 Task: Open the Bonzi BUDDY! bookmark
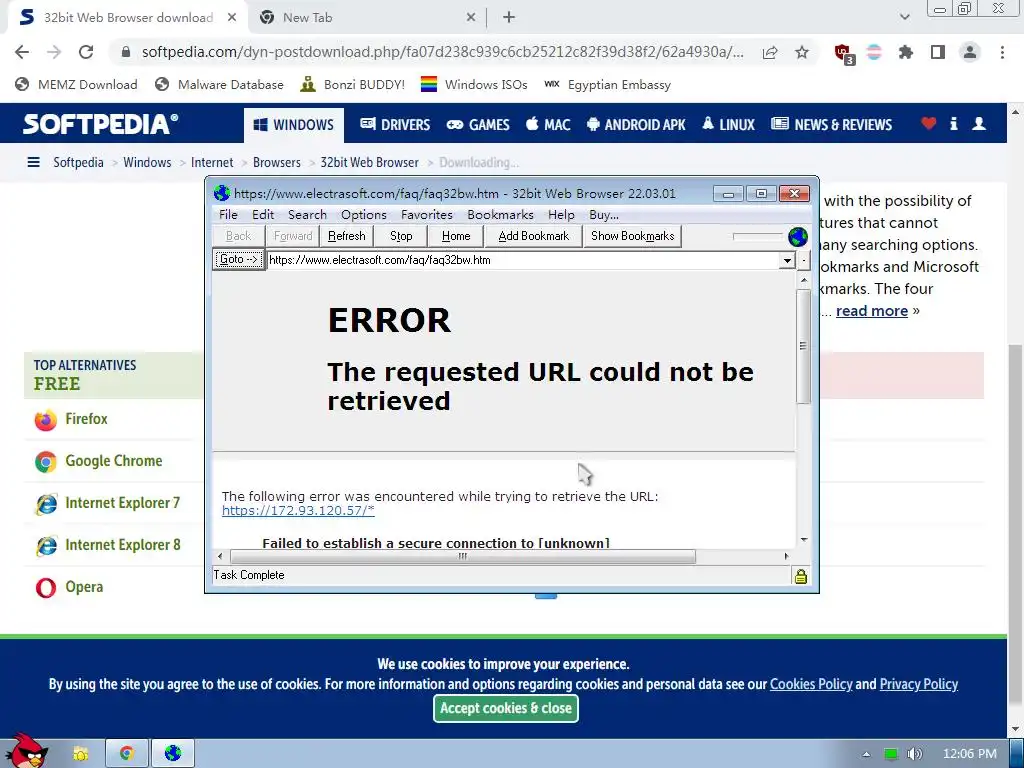[352, 84]
